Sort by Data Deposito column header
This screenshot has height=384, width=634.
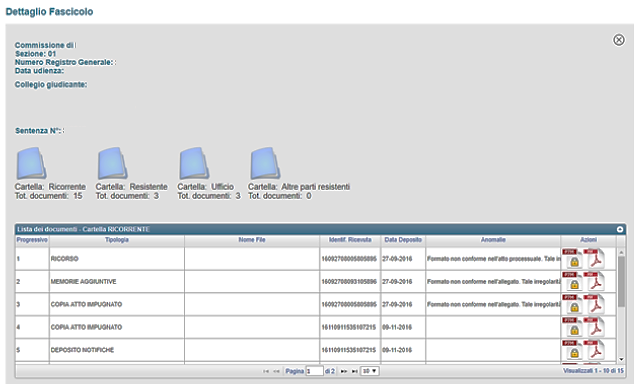(x=403, y=240)
